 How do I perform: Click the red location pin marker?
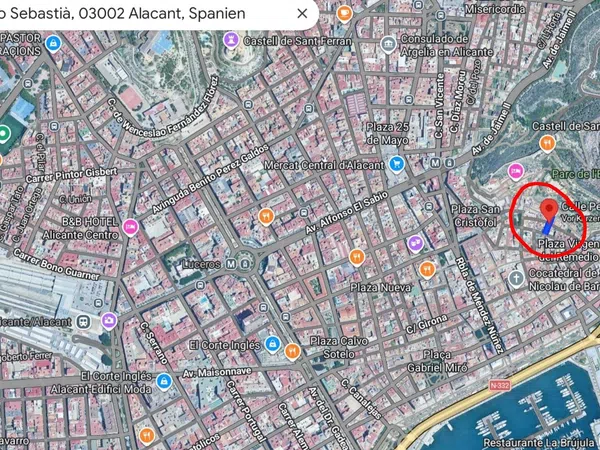pos(549,210)
